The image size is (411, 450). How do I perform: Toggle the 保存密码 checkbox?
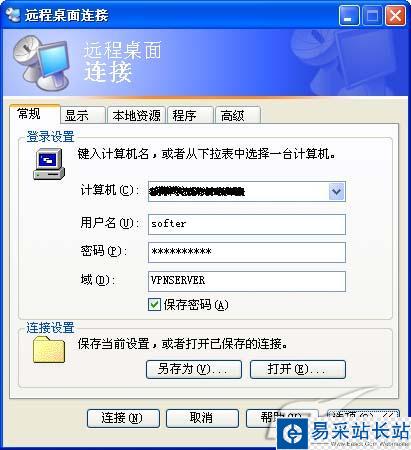tap(154, 305)
